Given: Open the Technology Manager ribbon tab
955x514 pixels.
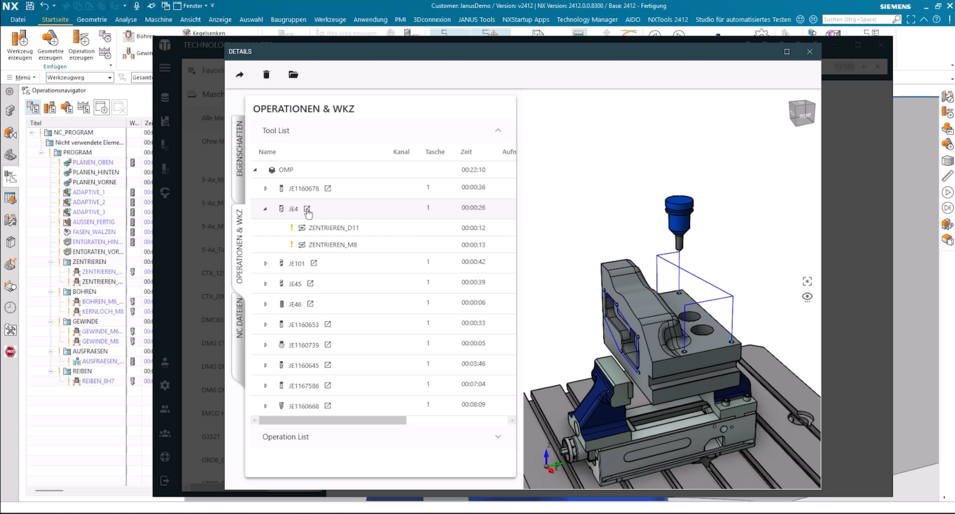Looking at the screenshot, I should (x=587, y=19).
